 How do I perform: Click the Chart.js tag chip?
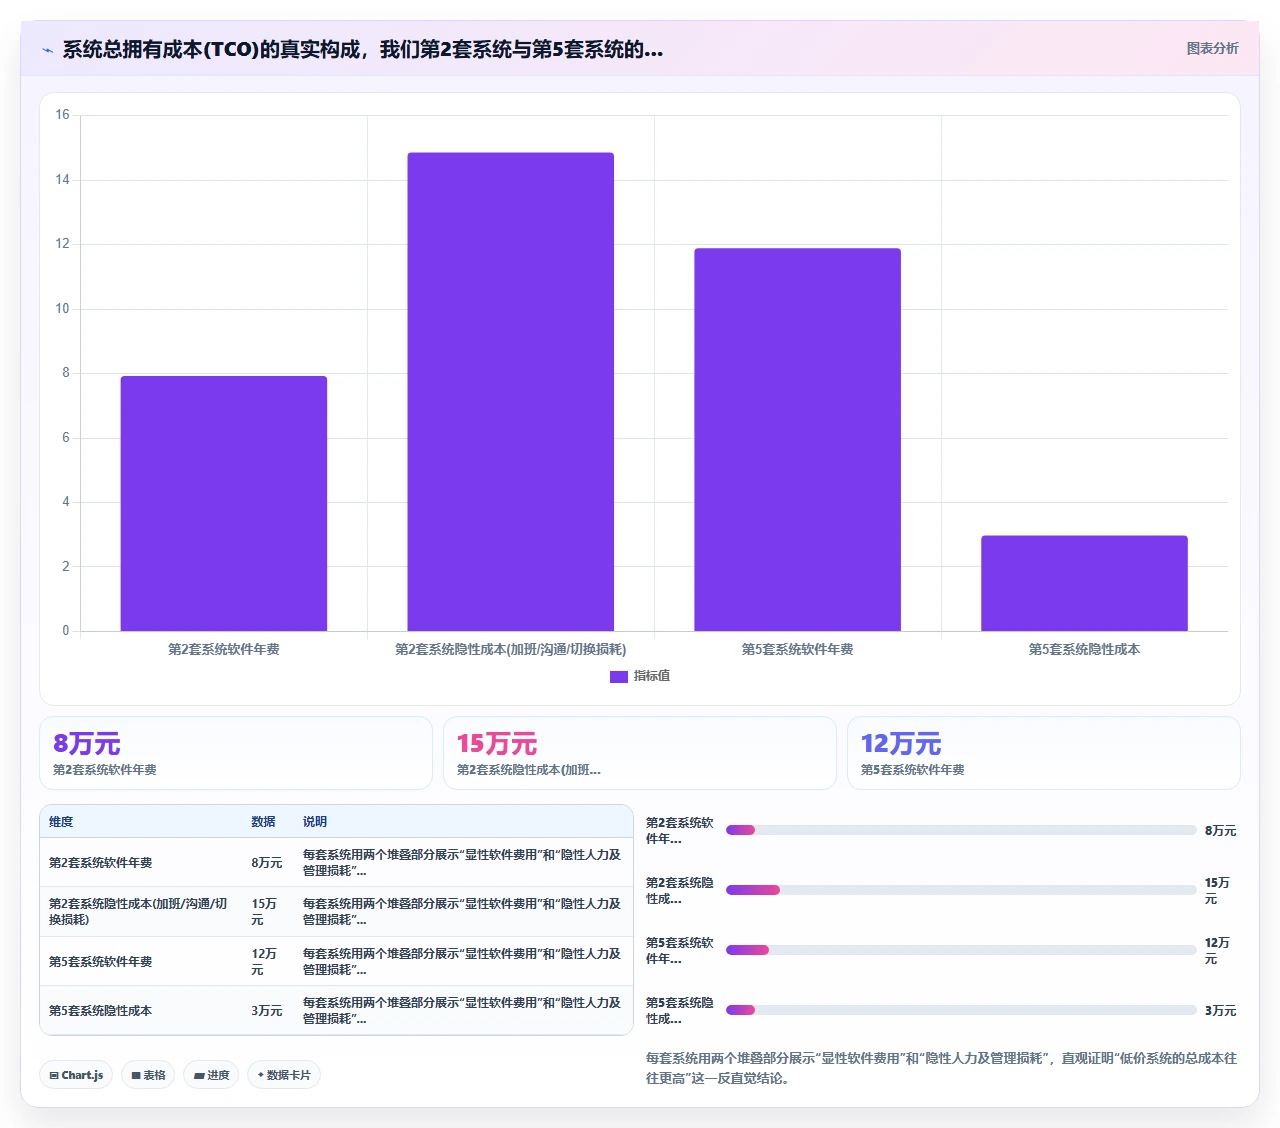click(x=77, y=1075)
